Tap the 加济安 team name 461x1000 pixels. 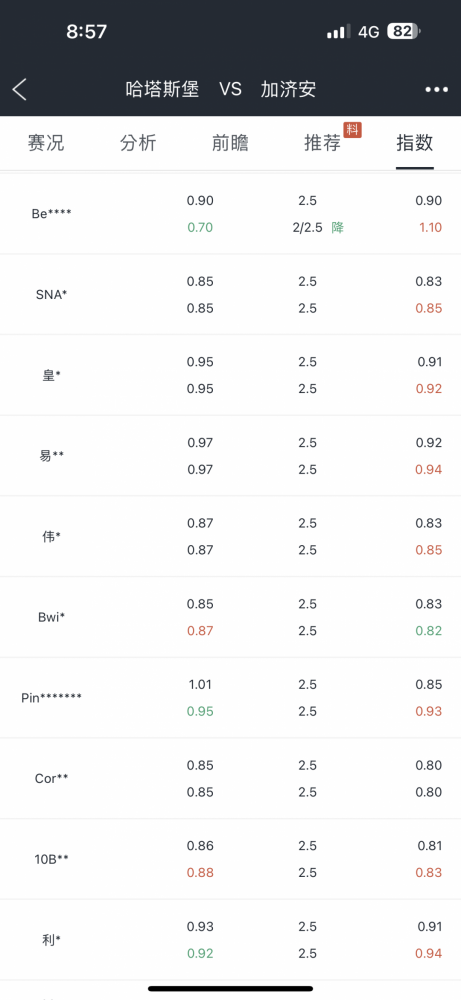(288, 89)
